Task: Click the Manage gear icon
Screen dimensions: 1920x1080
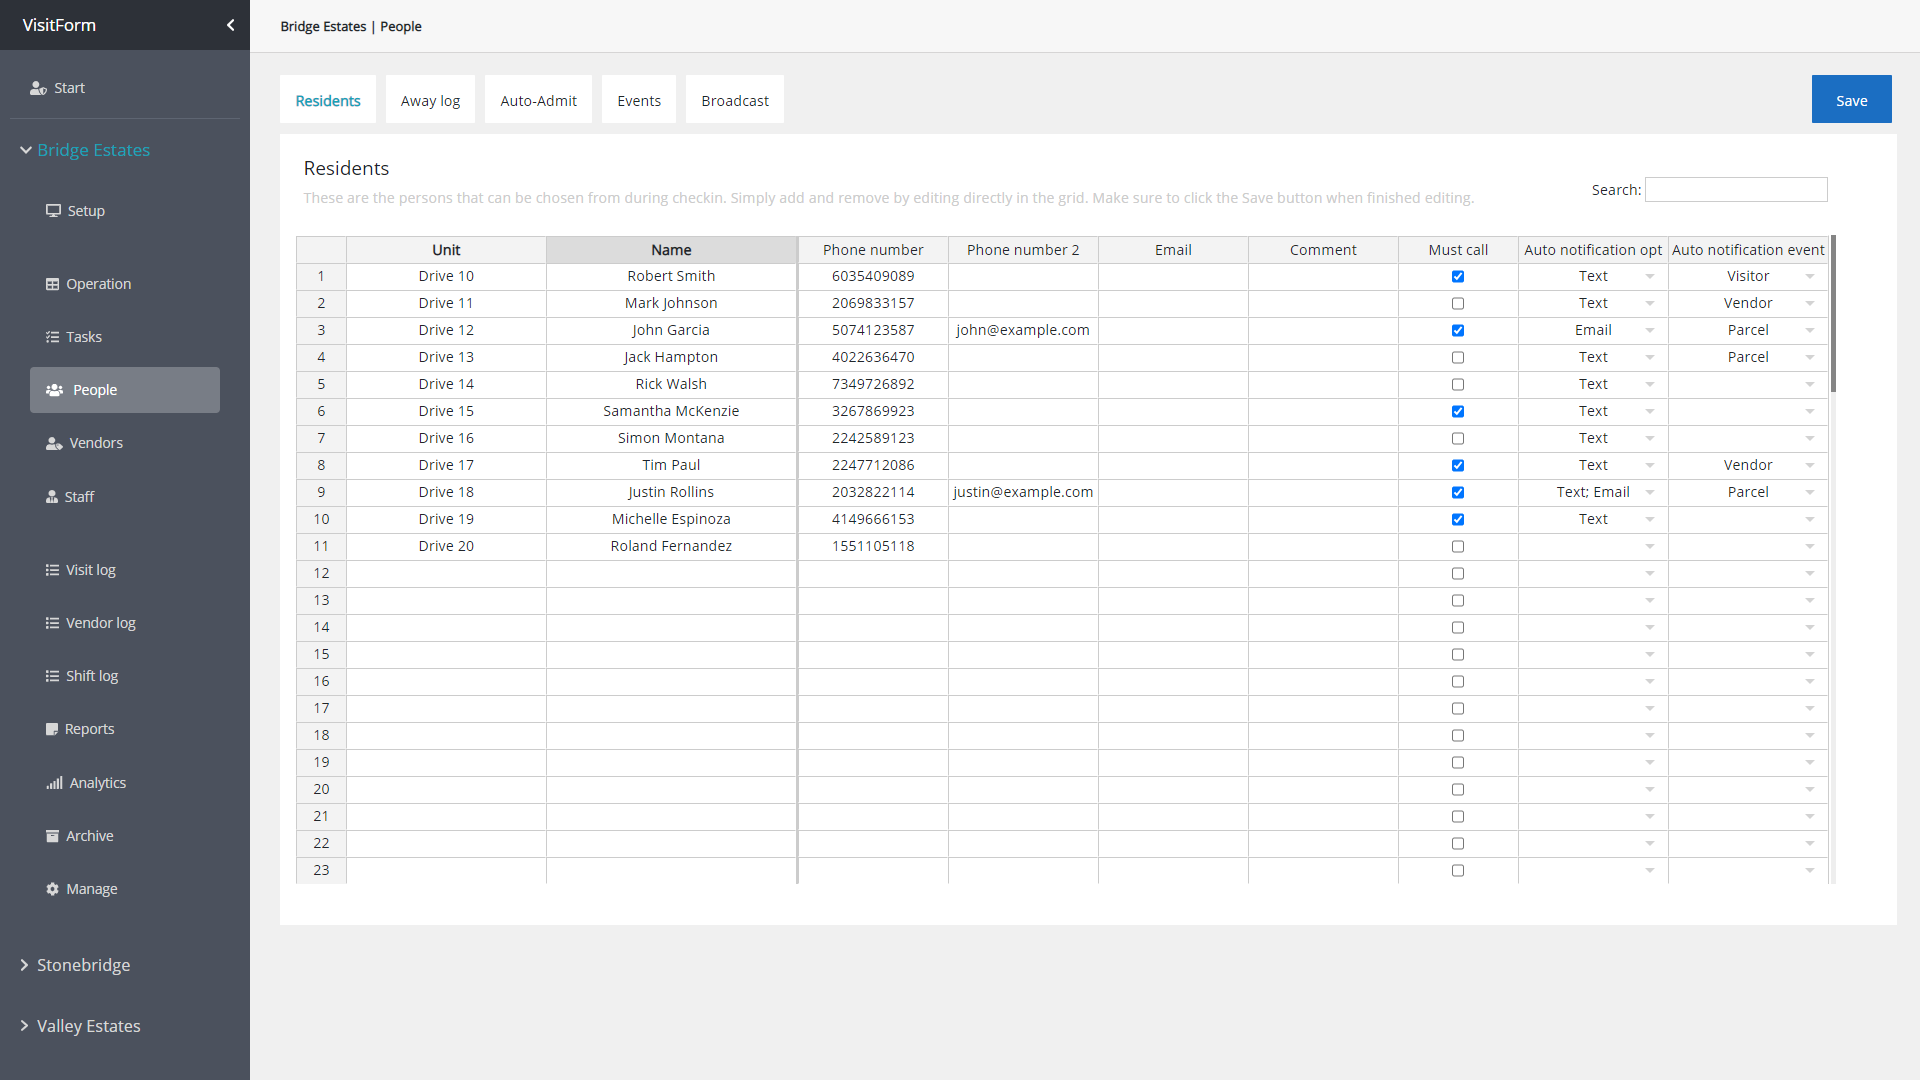Action: pyautogui.click(x=52, y=889)
